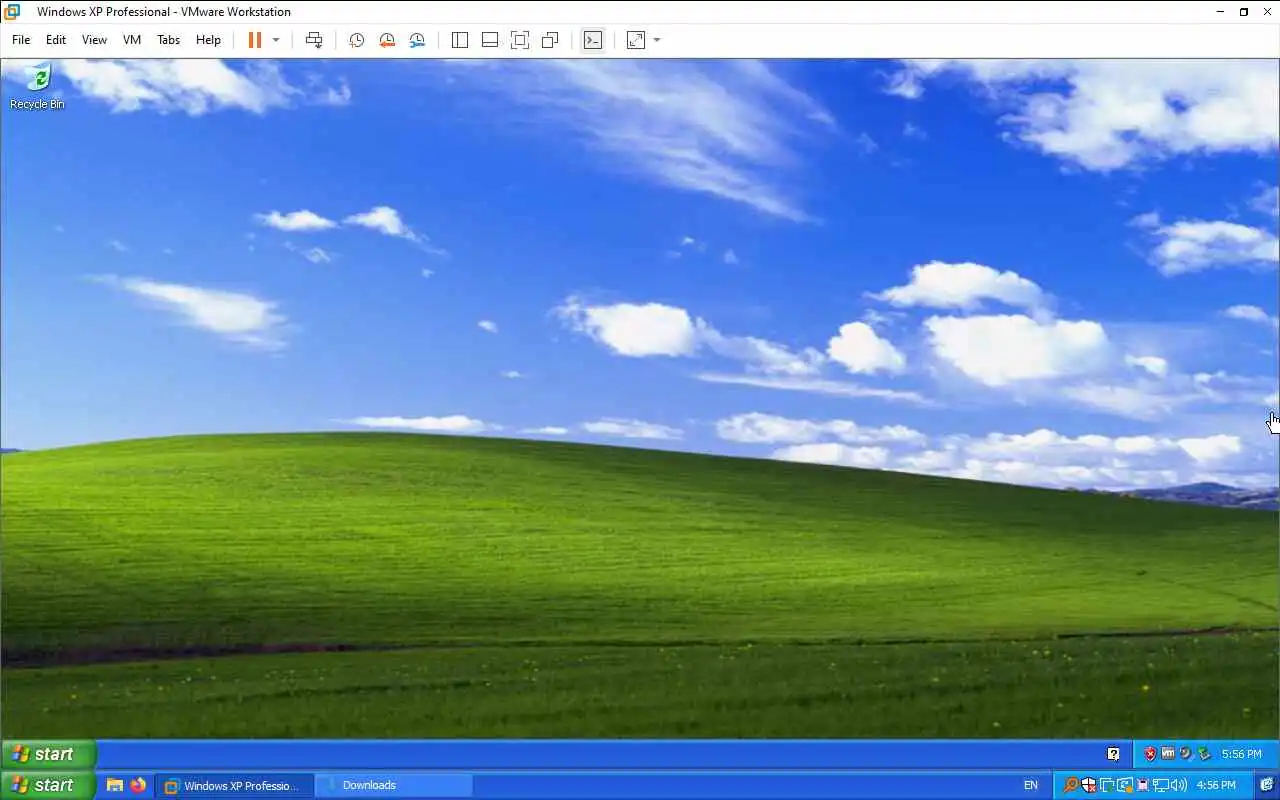1280x800 pixels.
Task: Click the guest network connection tray icon
Action: click(1204, 754)
